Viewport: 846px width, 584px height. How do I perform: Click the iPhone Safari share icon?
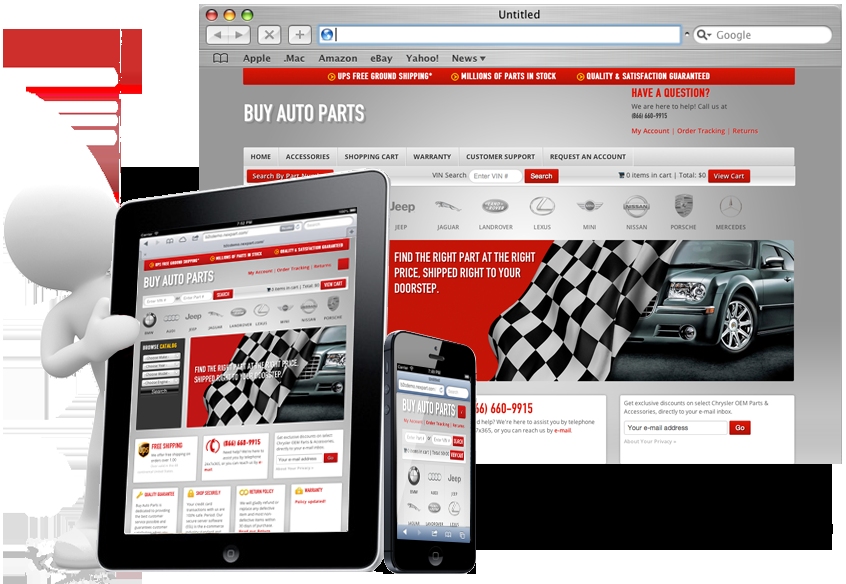coord(433,534)
